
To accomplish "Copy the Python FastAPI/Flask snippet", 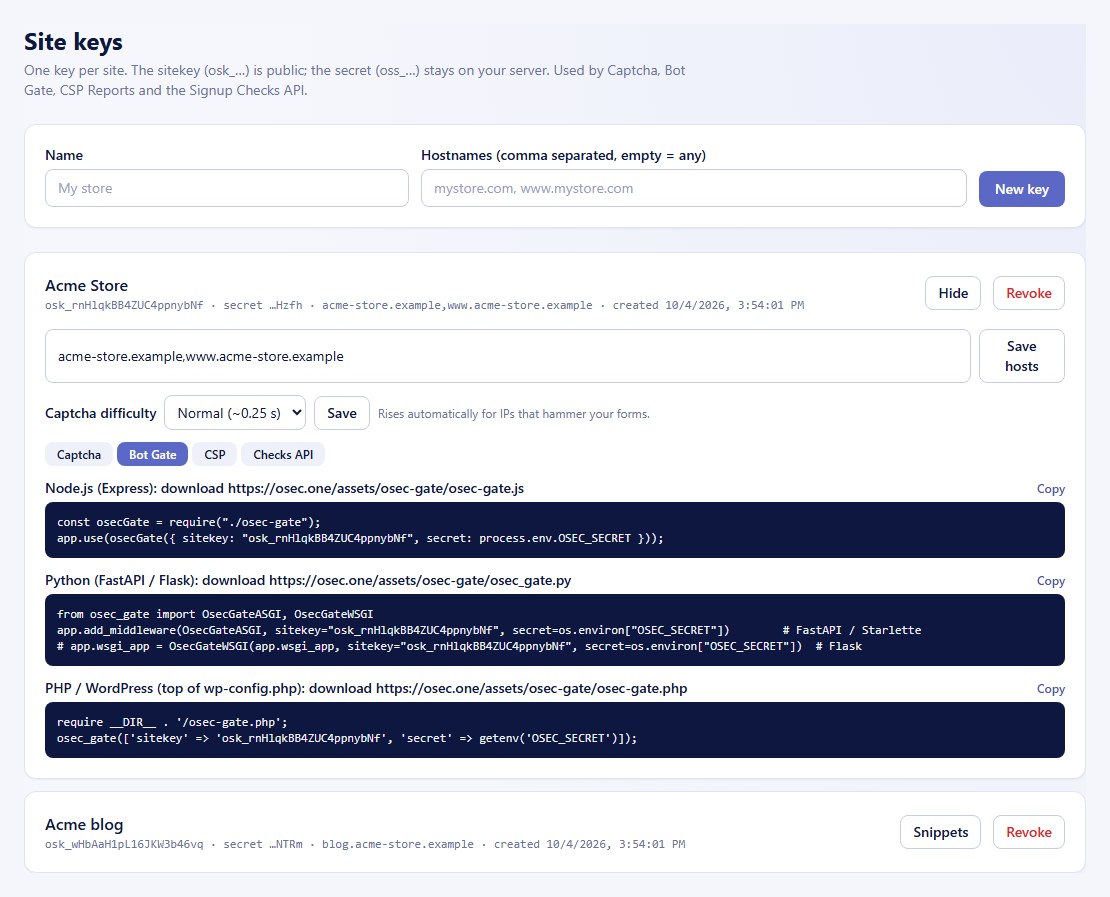I will pyautogui.click(x=1051, y=581).
